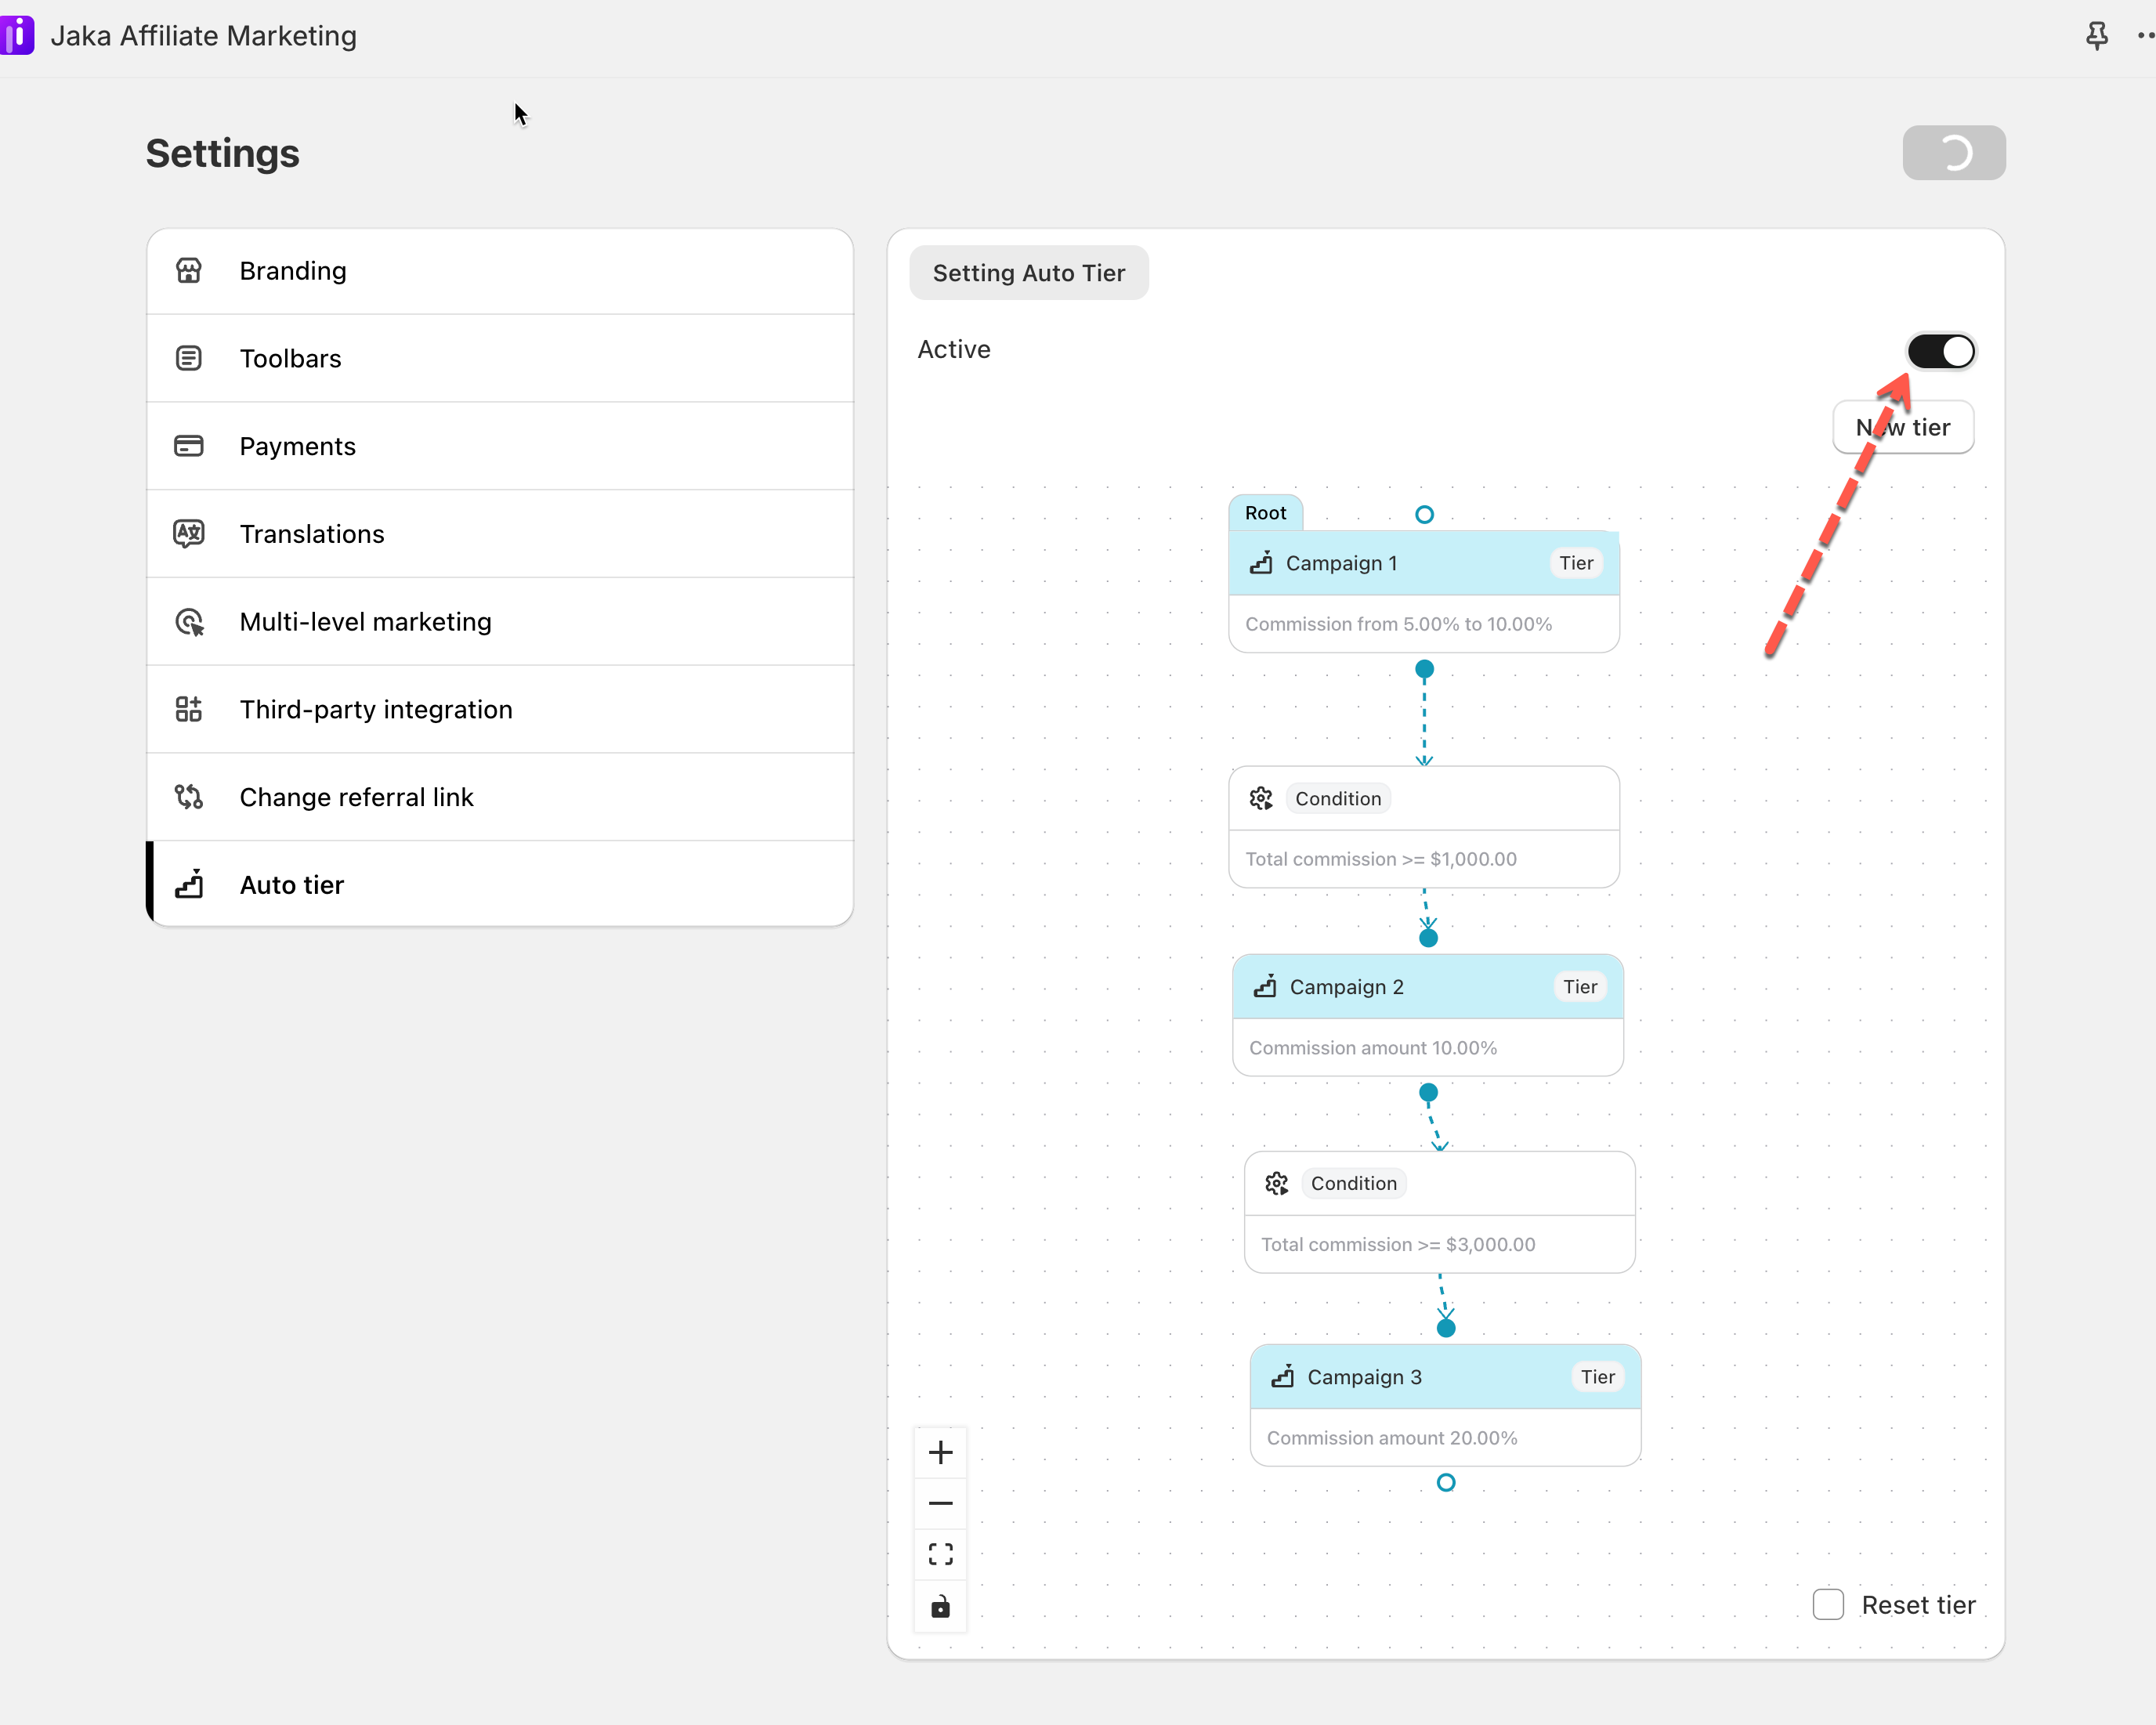Click the Setting Auto Tier tab
This screenshot has height=1725, width=2156.
click(x=1028, y=273)
